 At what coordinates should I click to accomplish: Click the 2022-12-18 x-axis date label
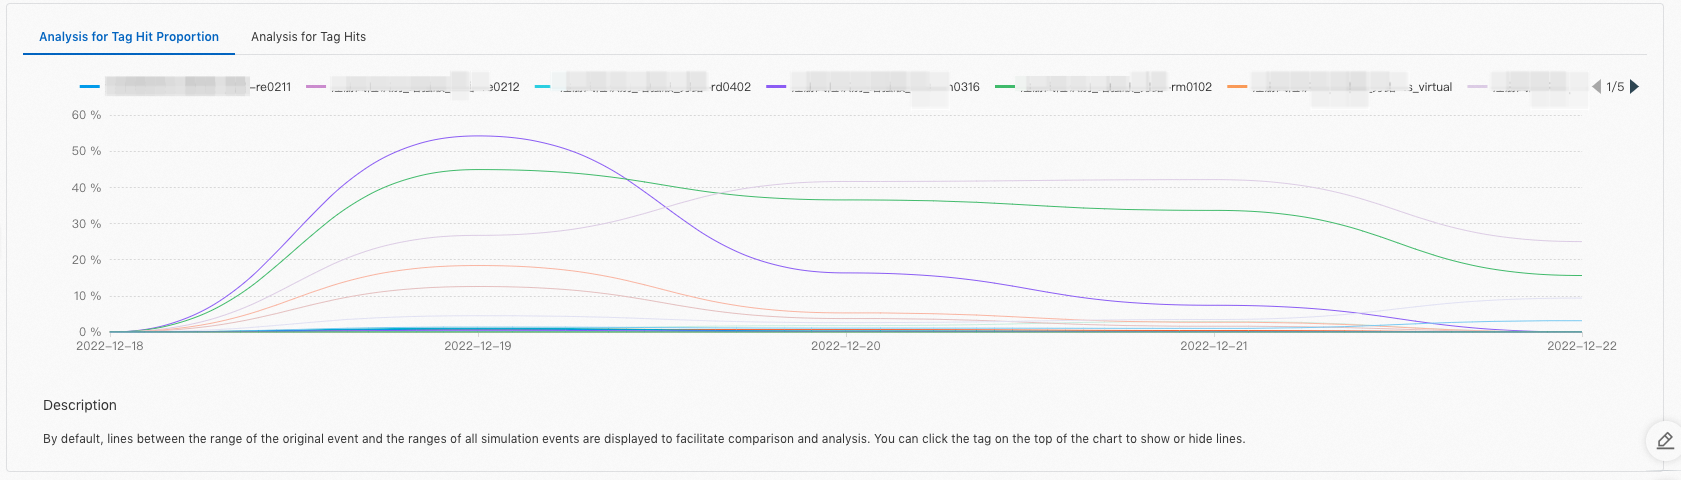point(110,346)
